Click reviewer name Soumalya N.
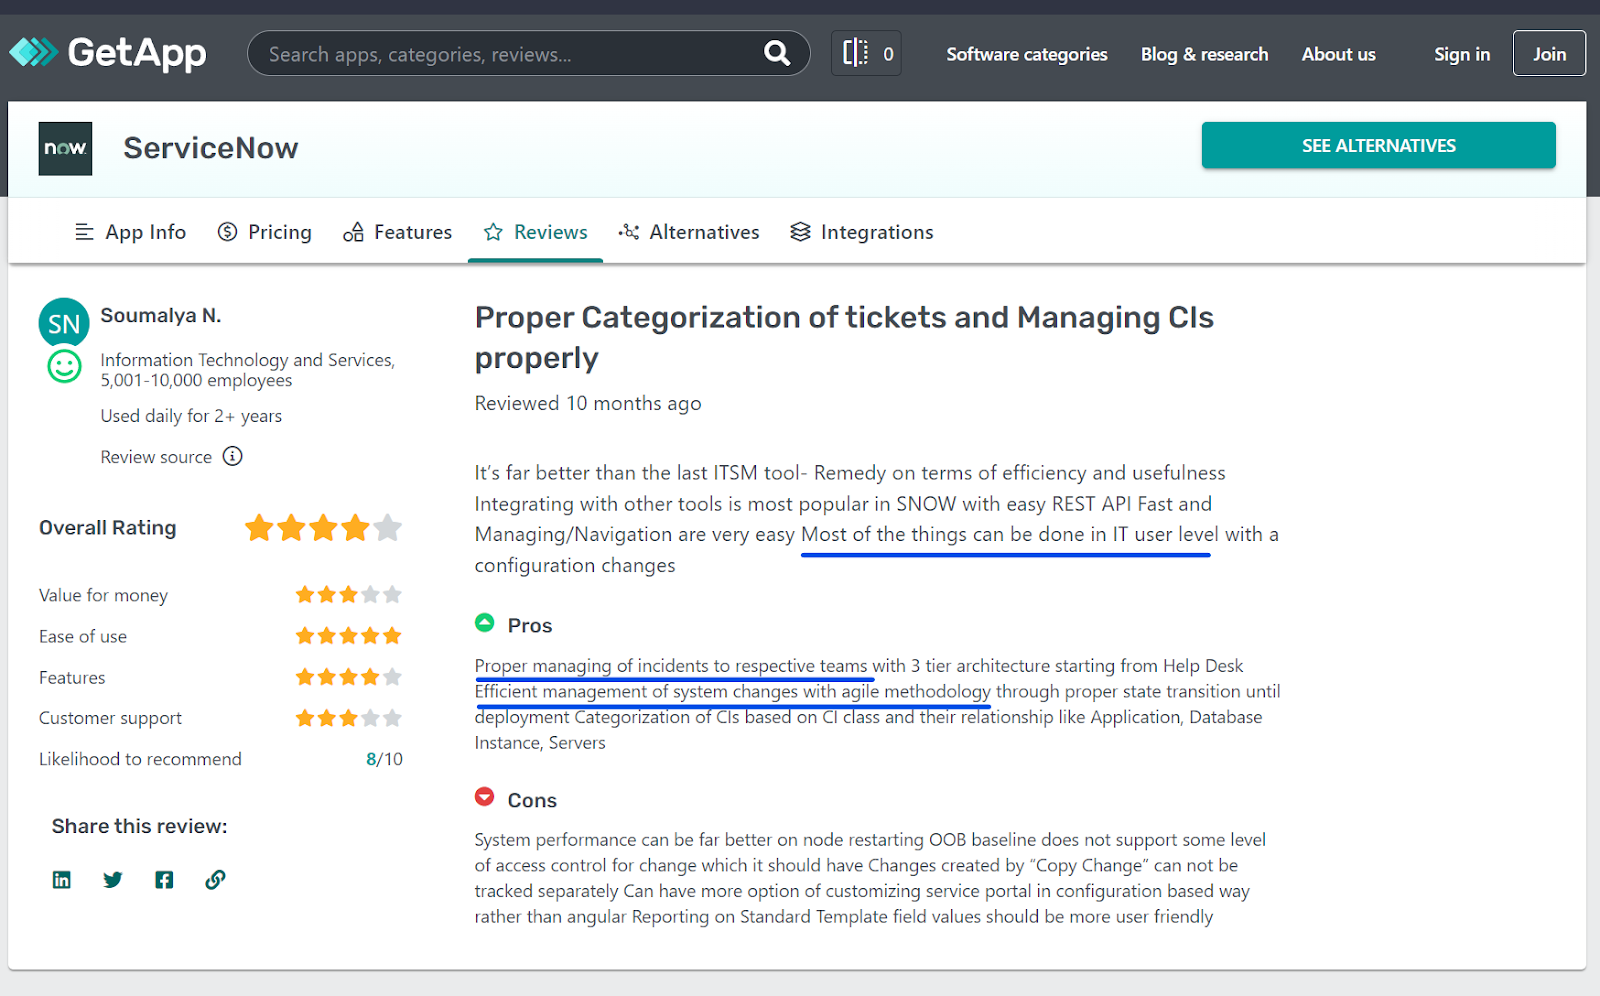Screen dimensions: 1600x996 pos(161,316)
